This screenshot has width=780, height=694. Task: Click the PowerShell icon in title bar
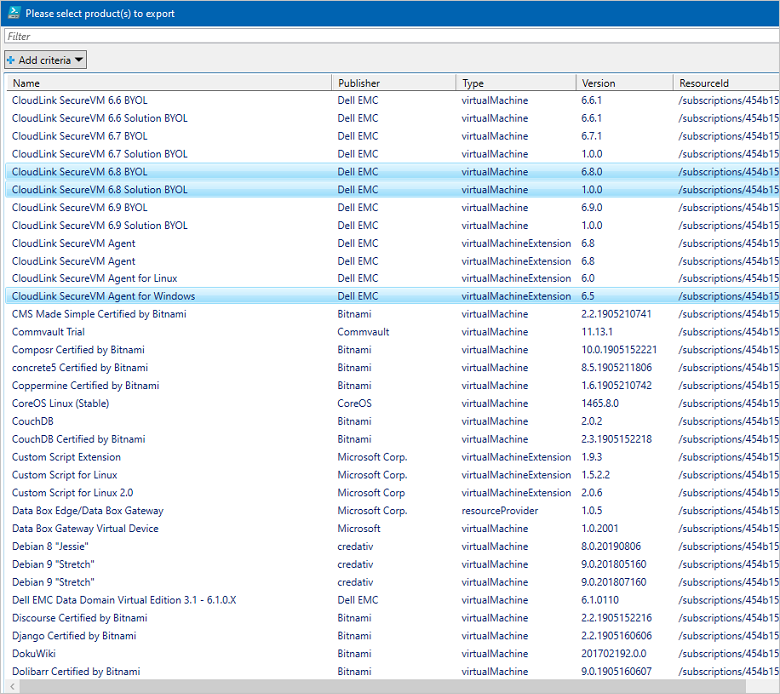[x=14, y=13]
